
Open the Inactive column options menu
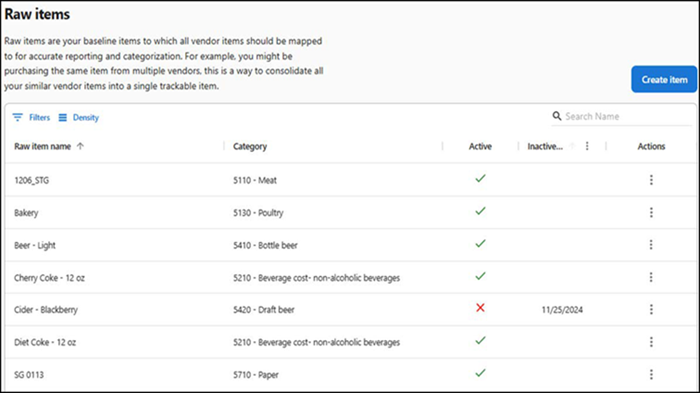(x=587, y=146)
